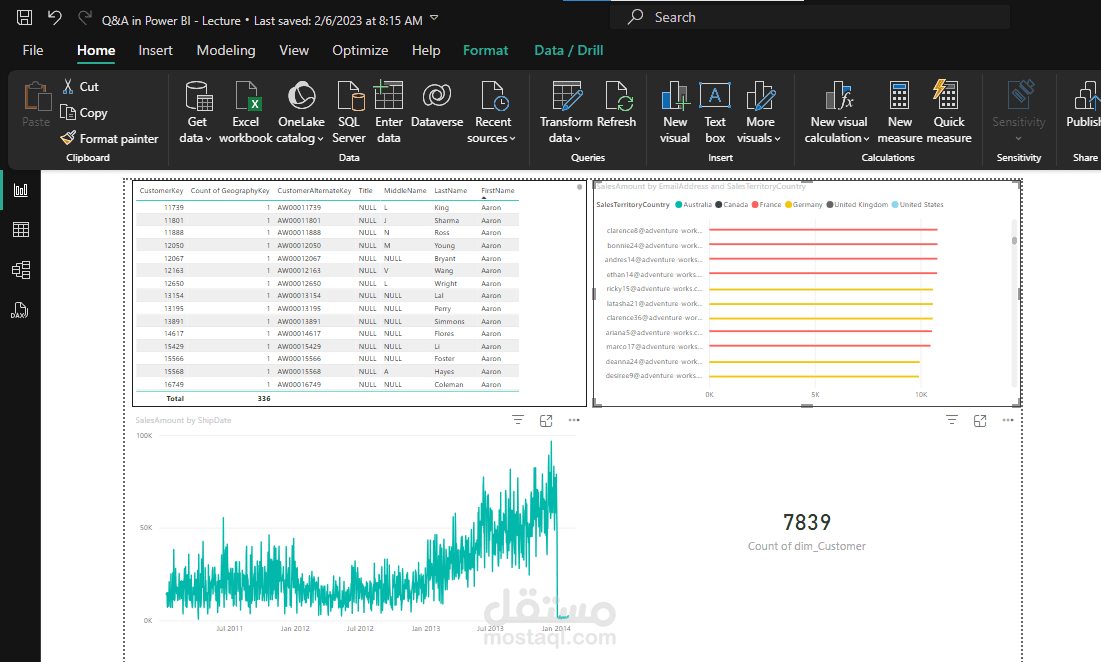Save the report with the floppy icon
The height and width of the screenshot is (662, 1101).
24,18
